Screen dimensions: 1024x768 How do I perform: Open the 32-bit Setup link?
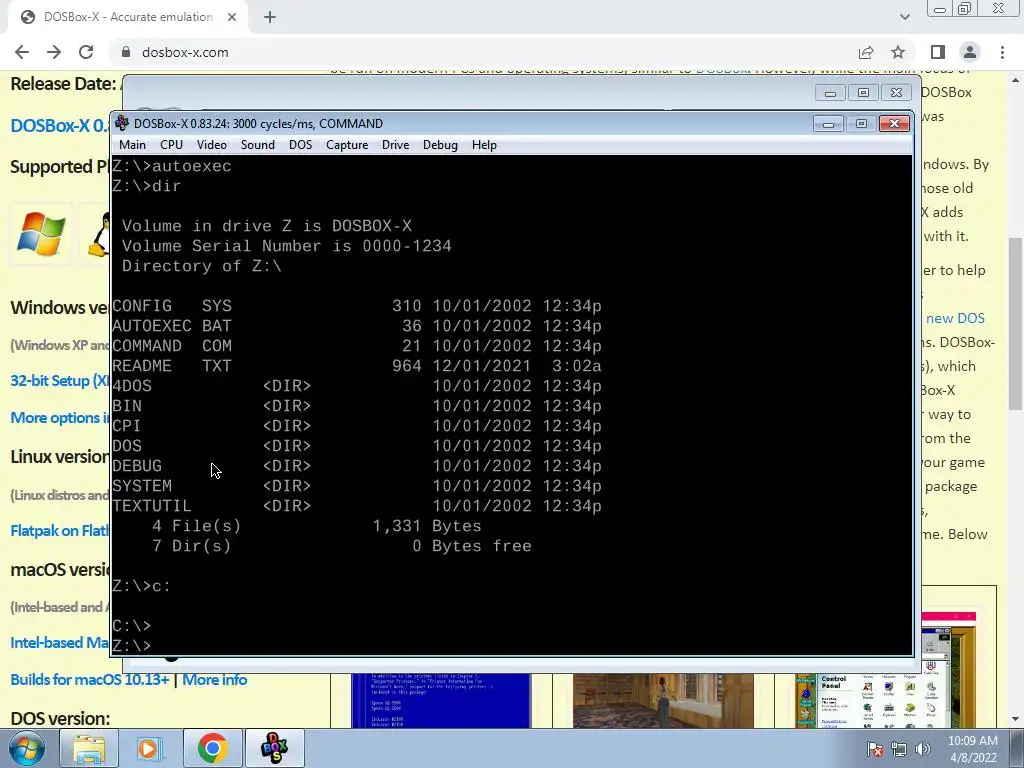59,381
